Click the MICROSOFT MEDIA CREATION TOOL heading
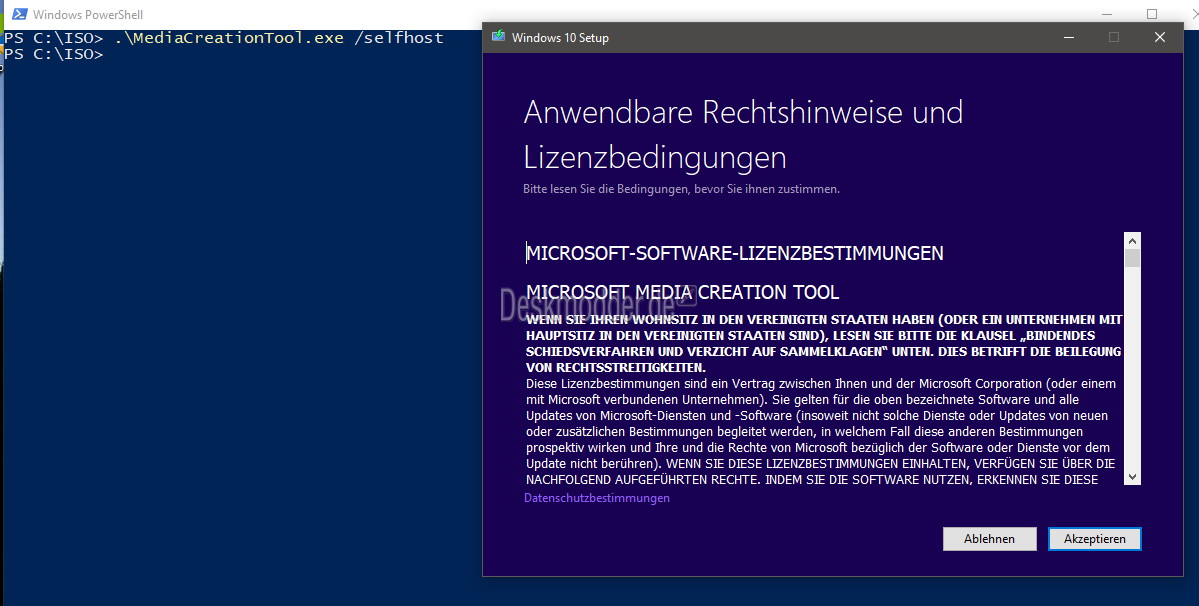The height and width of the screenshot is (606, 1199). (683, 292)
